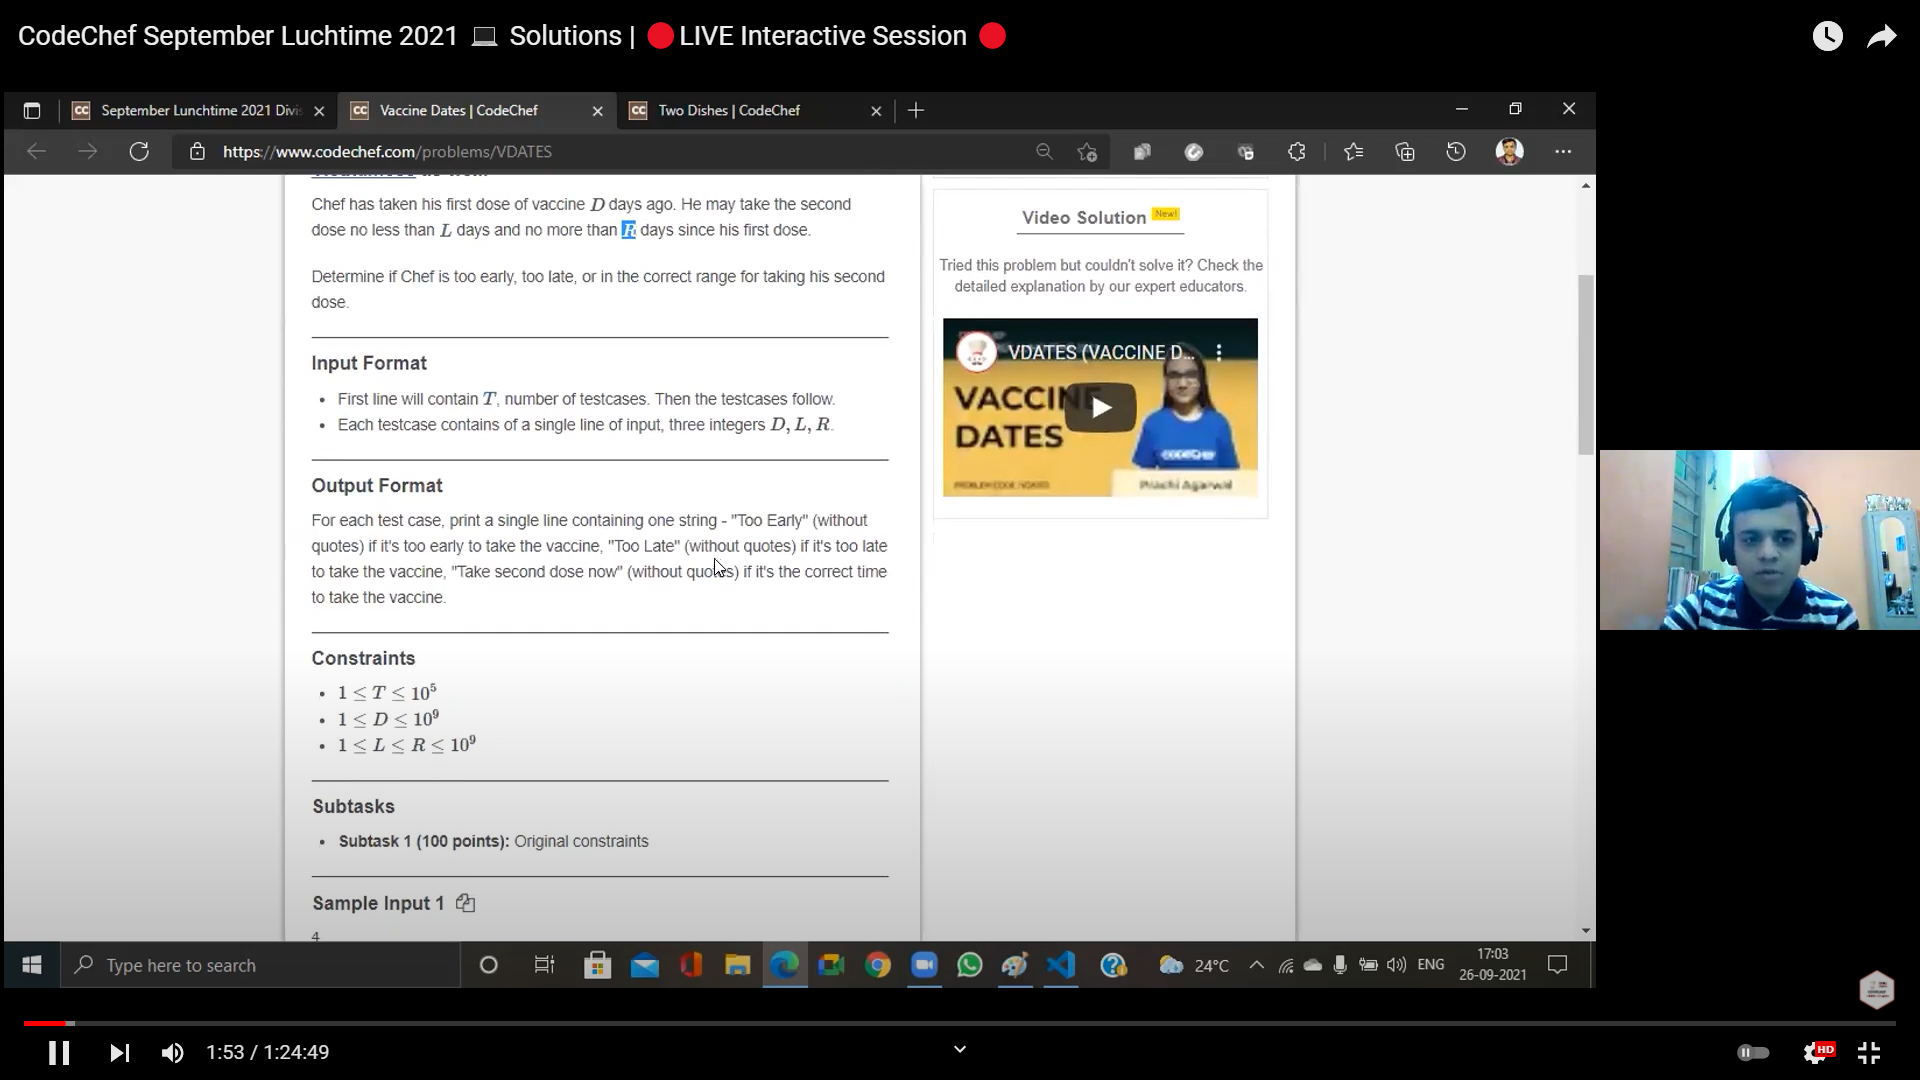Seek on the red video progress bar
1920x1080 pixels.
(x=960, y=1023)
